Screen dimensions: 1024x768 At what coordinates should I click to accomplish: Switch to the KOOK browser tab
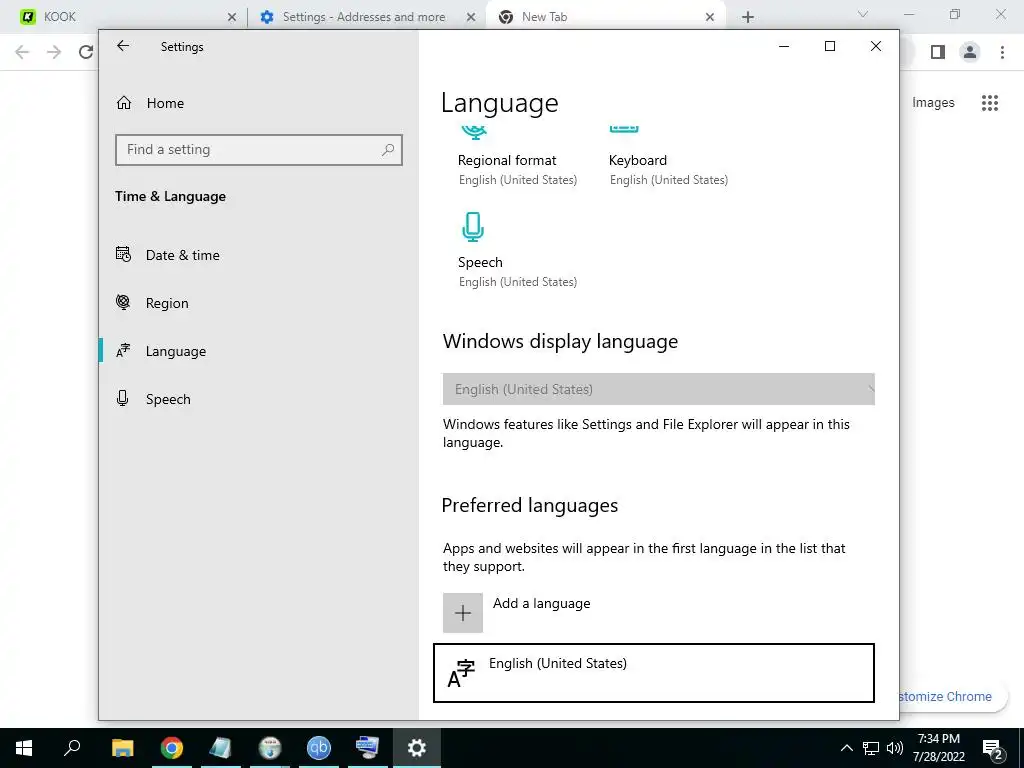[x=124, y=17]
